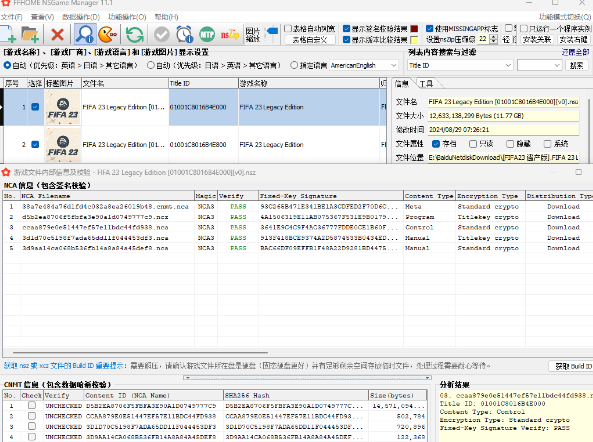Click the green MTP icon
This screenshot has height=442, width=593.
207,34
